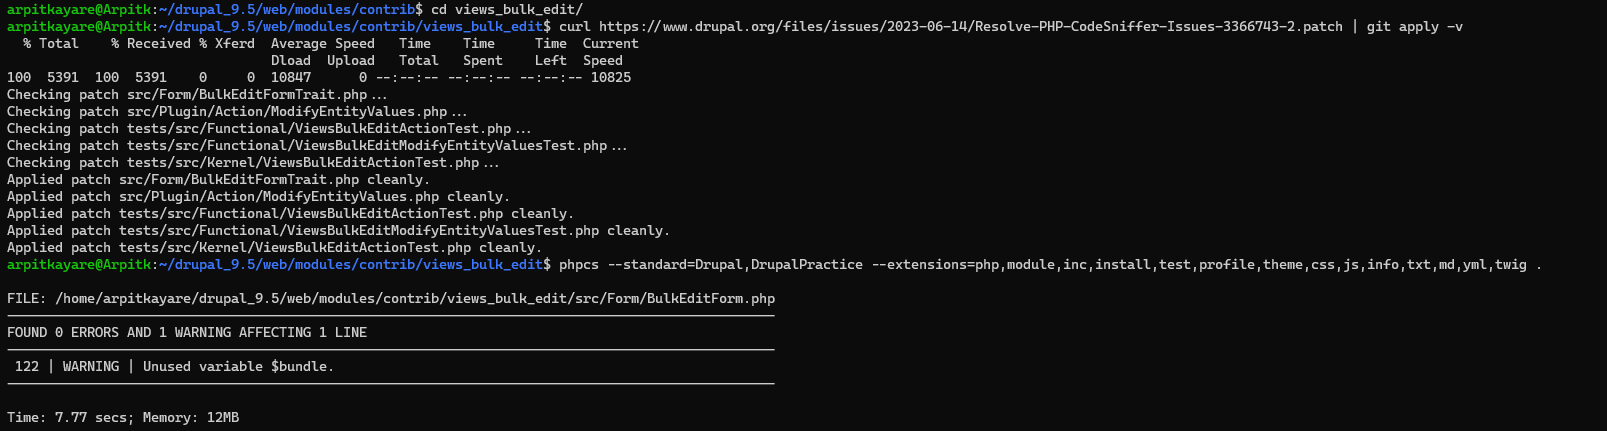Click the 'FOUND 0 ERRORS AND 1 WARNING' line
This screenshot has width=1607, height=431.
(187, 332)
